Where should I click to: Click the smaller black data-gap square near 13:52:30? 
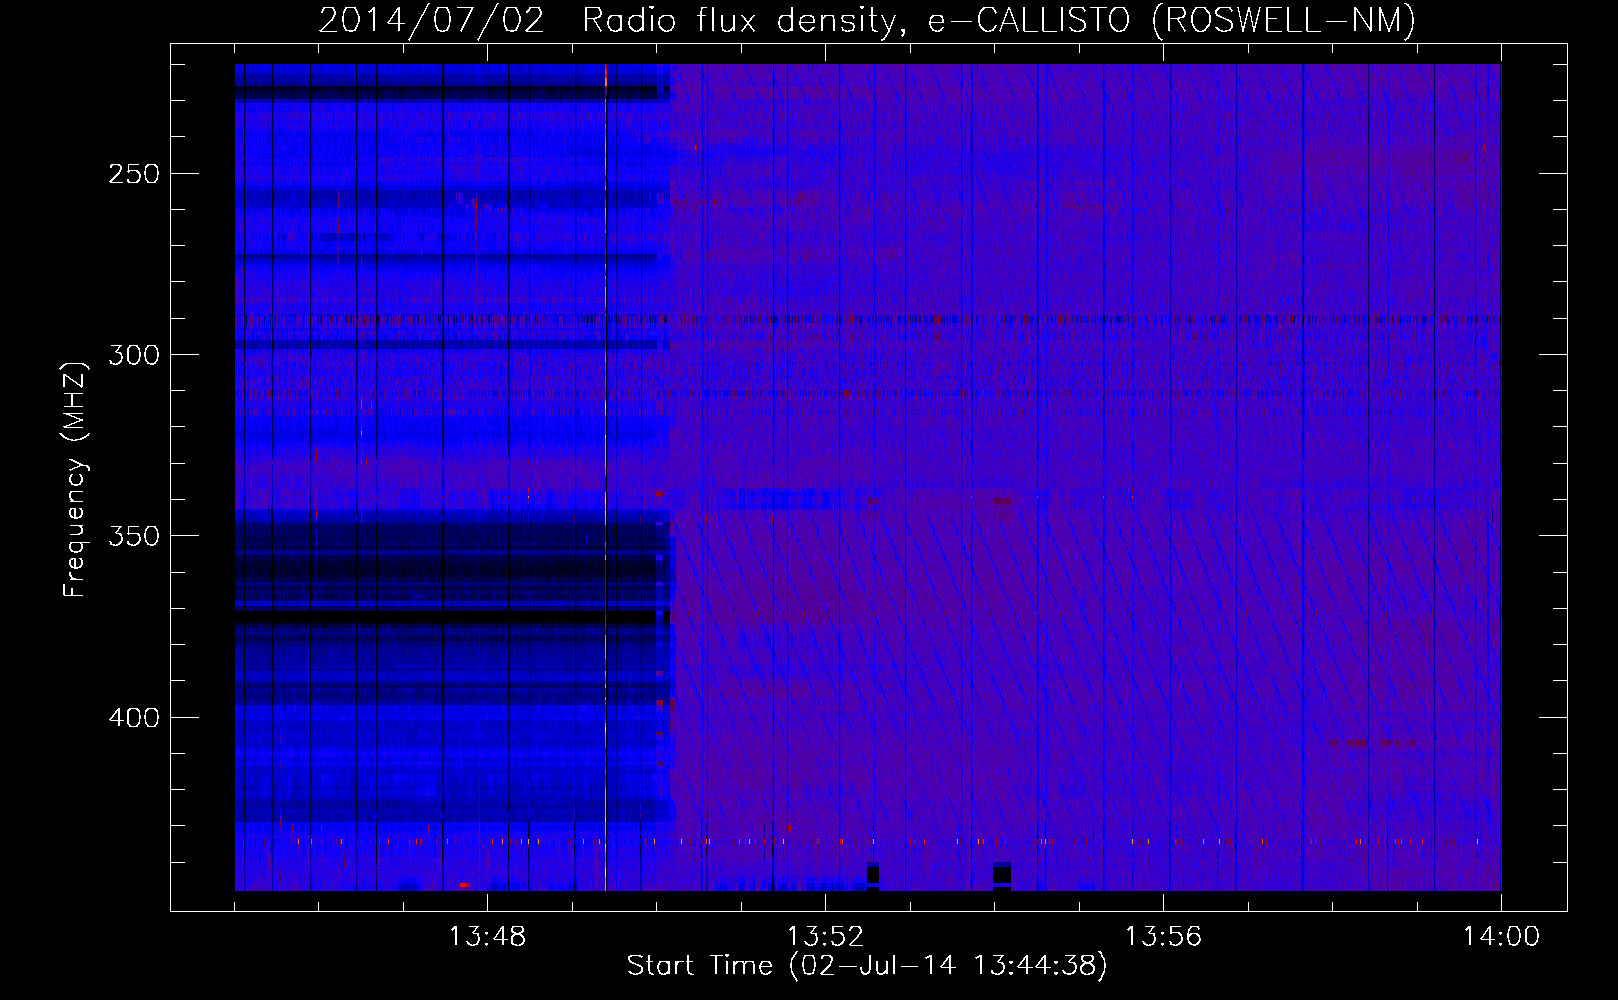[873, 875]
